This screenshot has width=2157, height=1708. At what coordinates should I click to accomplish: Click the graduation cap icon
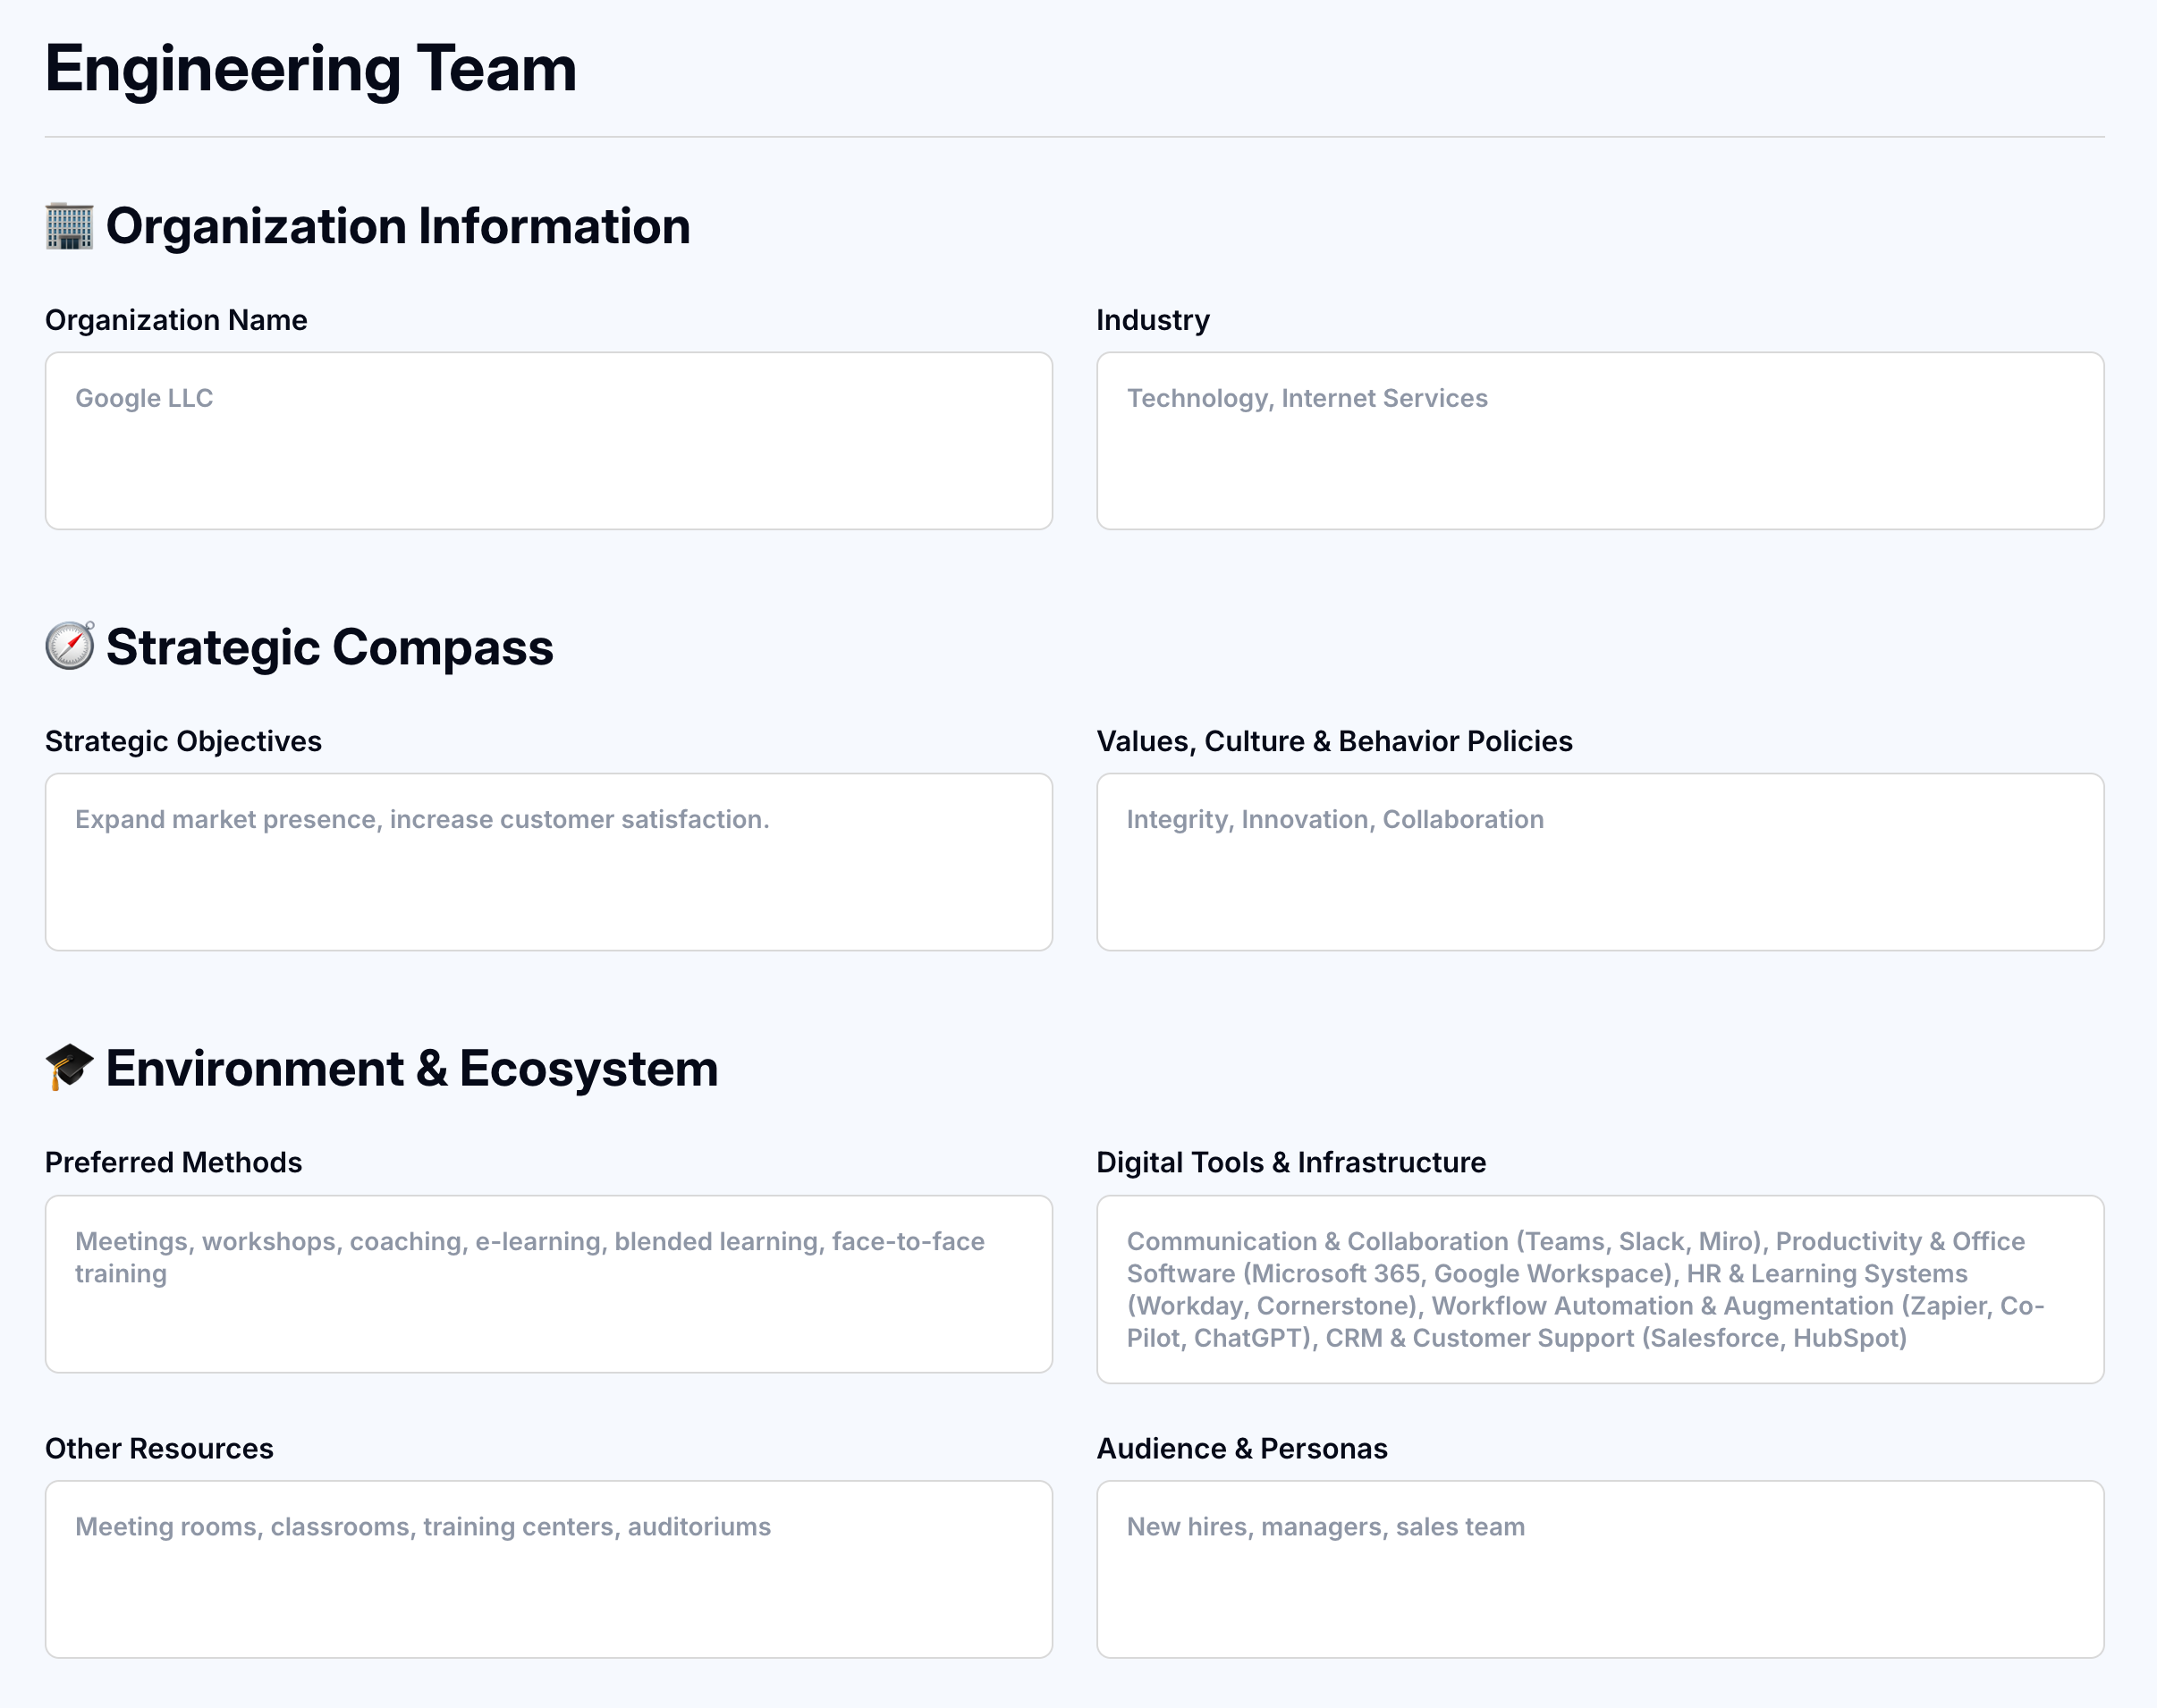pos(69,1068)
